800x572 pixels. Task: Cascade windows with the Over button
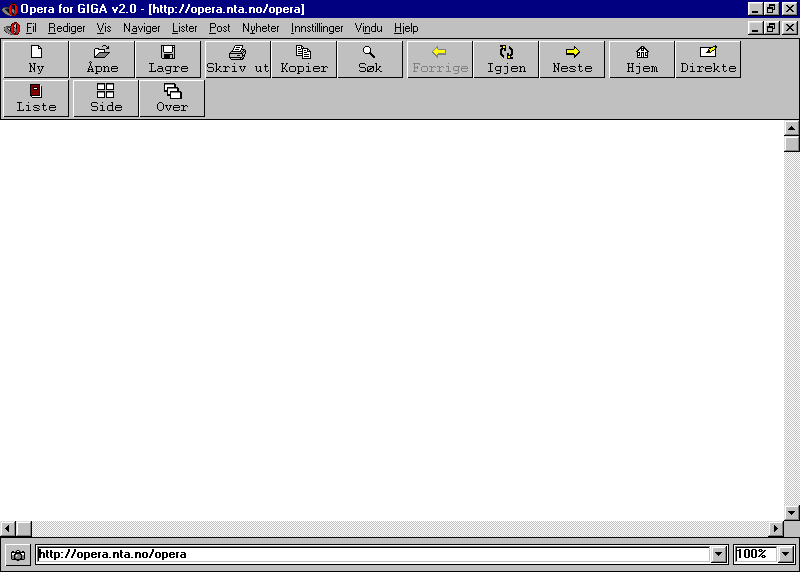(x=172, y=98)
